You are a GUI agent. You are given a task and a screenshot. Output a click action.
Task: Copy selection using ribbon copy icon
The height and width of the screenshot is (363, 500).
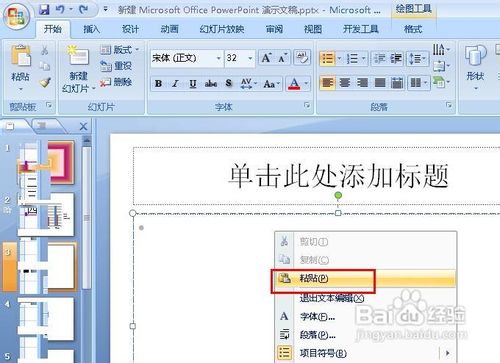point(45,66)
